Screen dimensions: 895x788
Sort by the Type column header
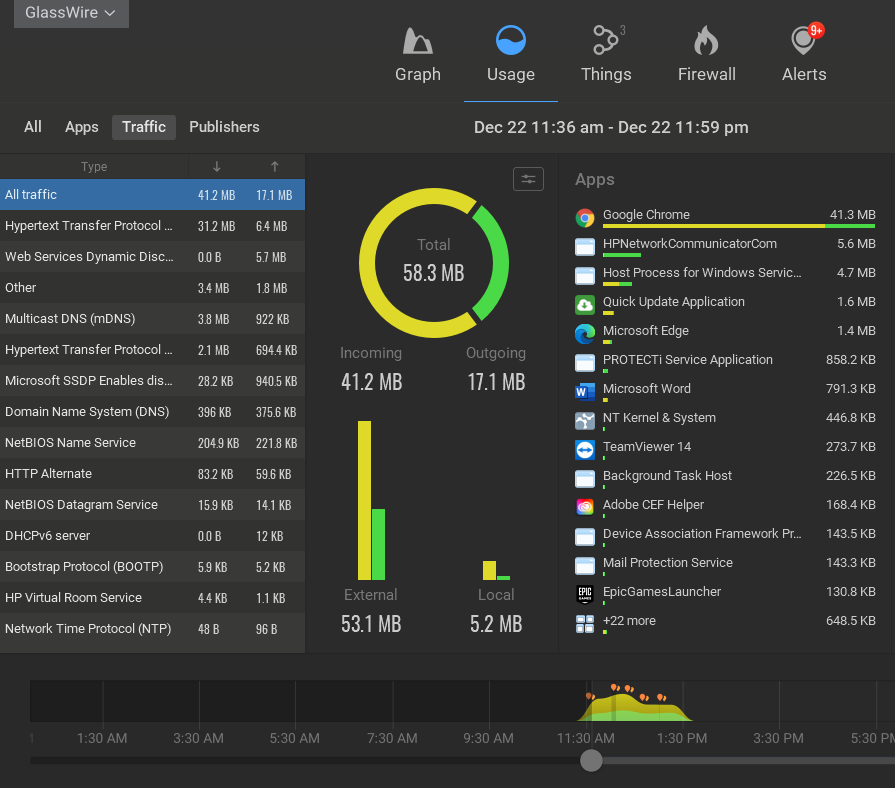point(94,167)
